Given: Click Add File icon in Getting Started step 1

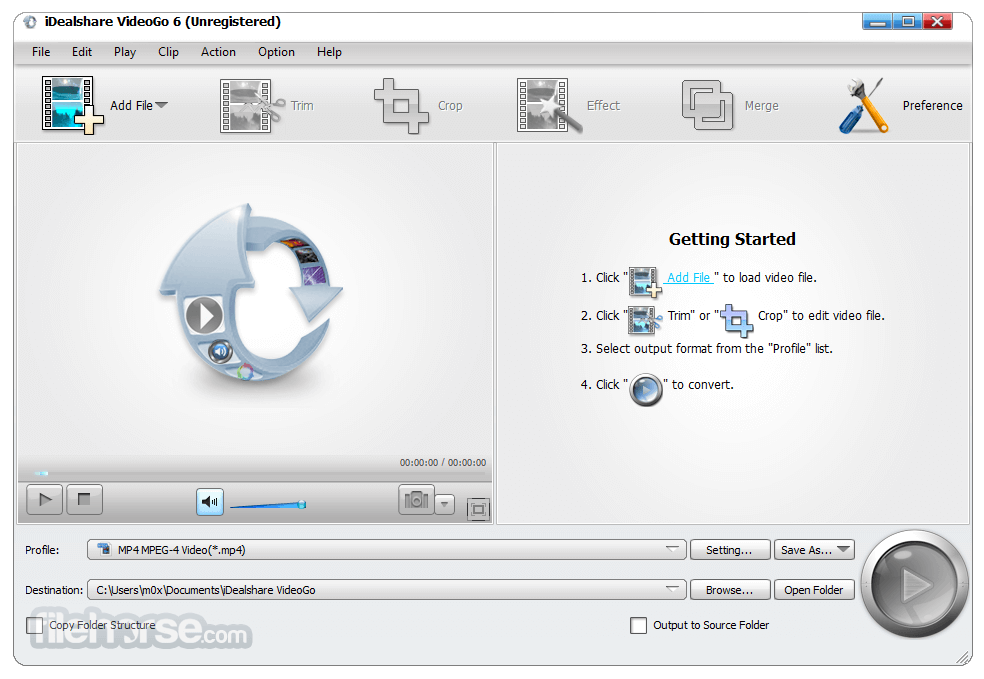Looking at the screenshot, I should tap(645, 281).
